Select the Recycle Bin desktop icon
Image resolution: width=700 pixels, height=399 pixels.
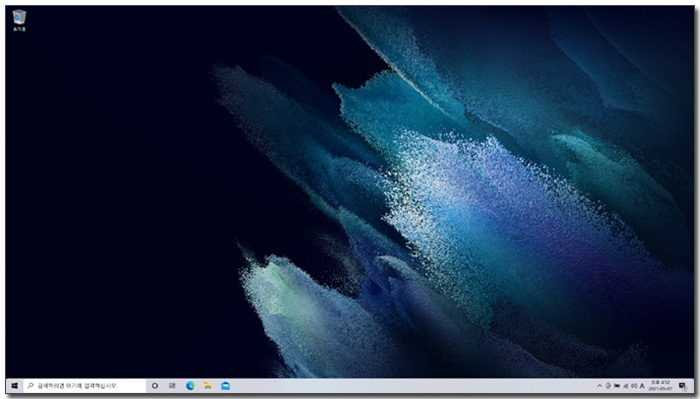19,21
